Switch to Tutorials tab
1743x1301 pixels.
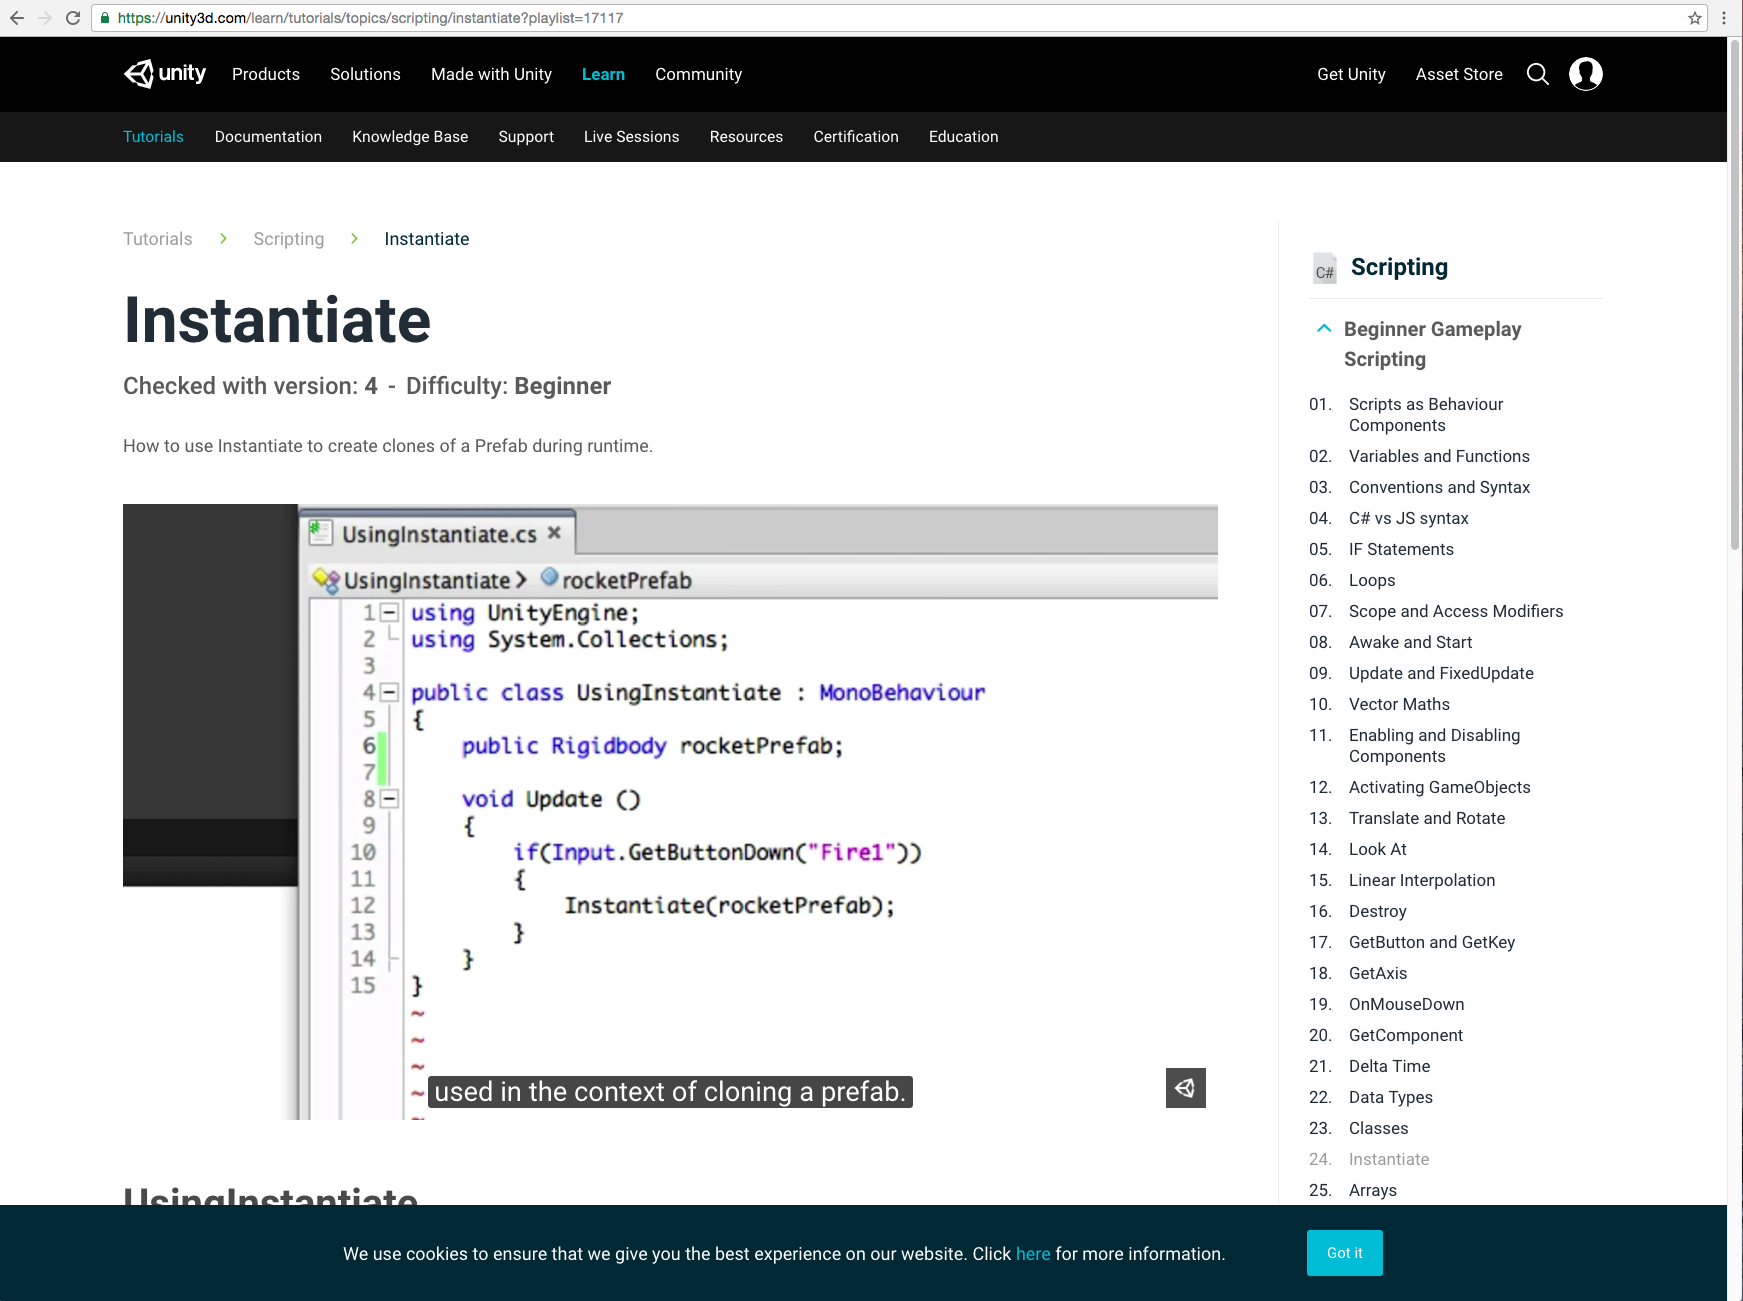(153, 137)
